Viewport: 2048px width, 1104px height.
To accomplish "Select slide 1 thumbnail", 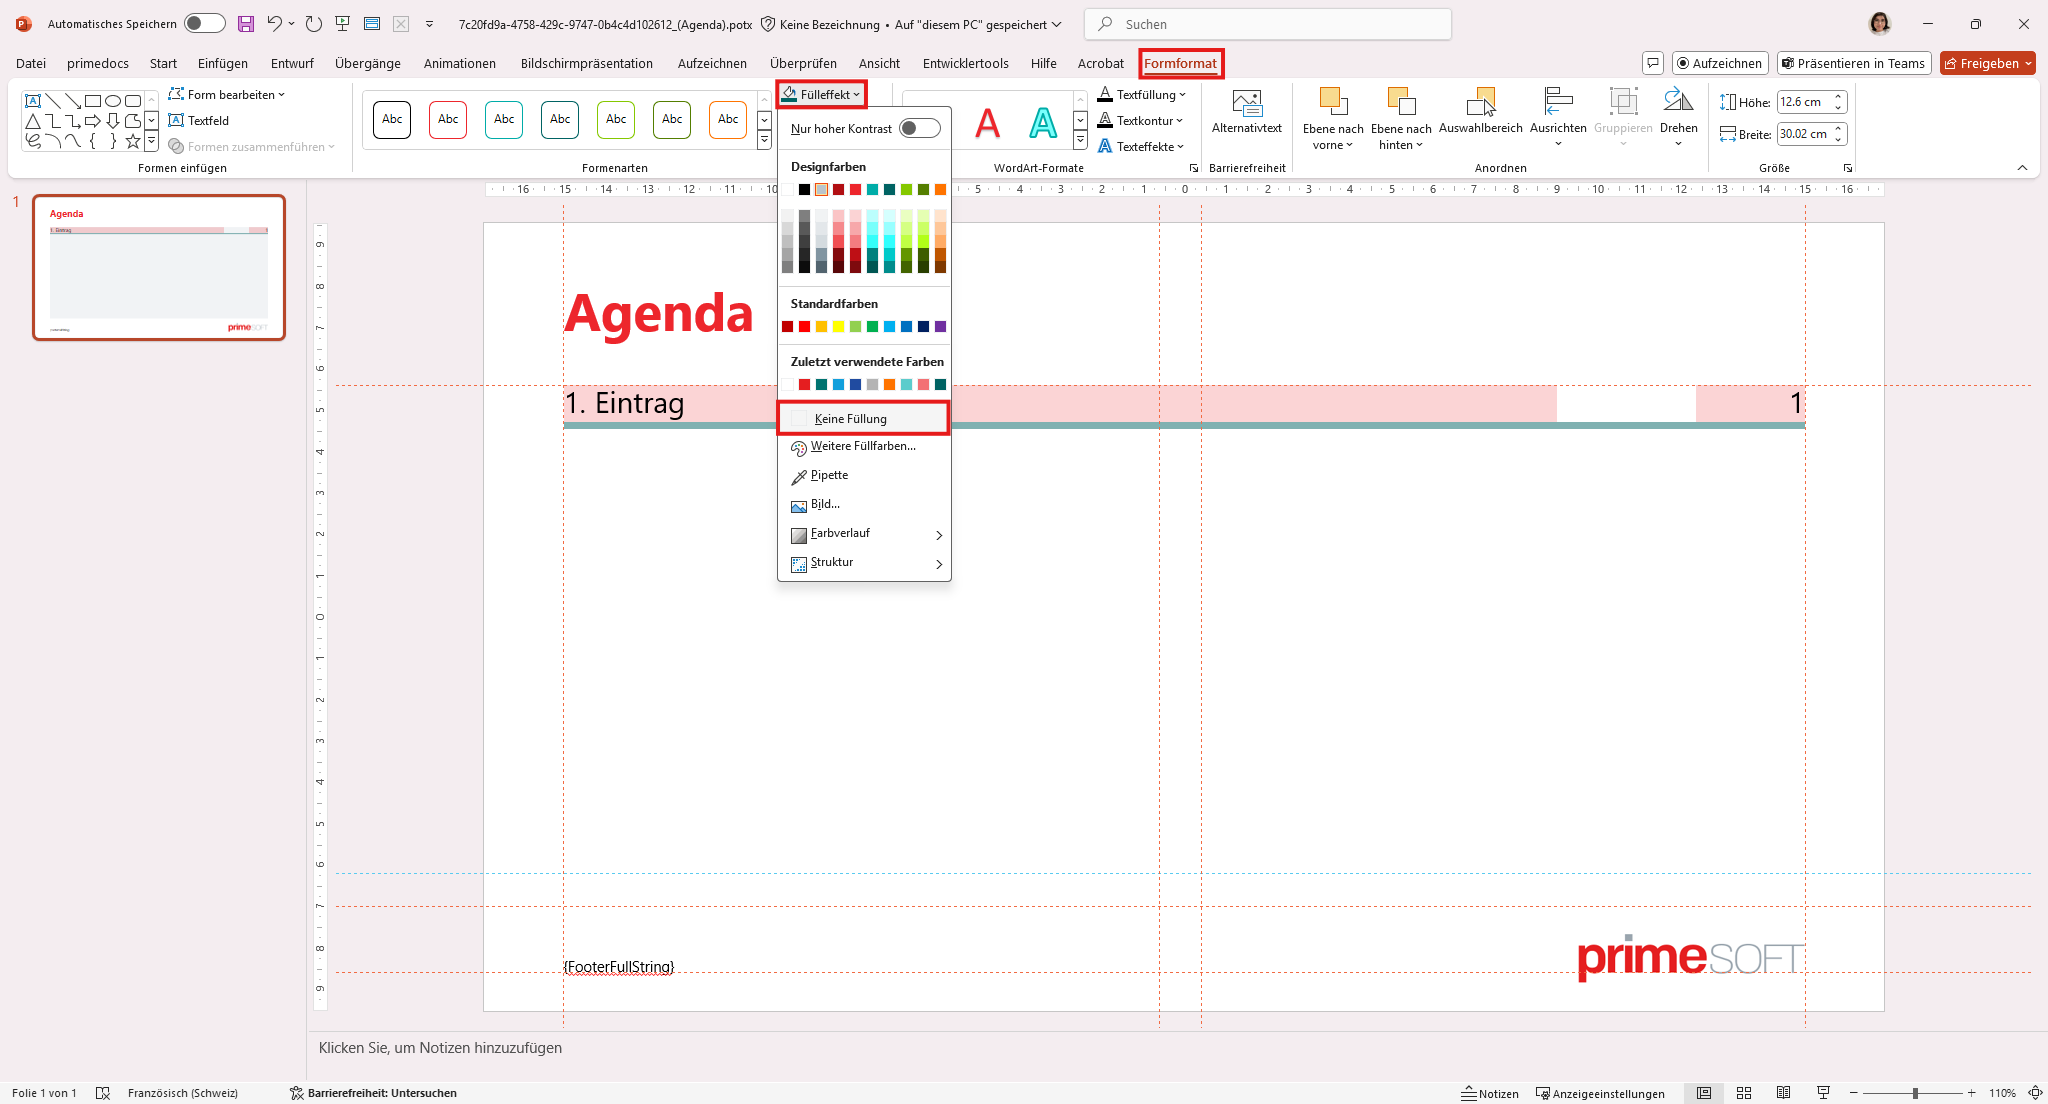I will point(159,268).
